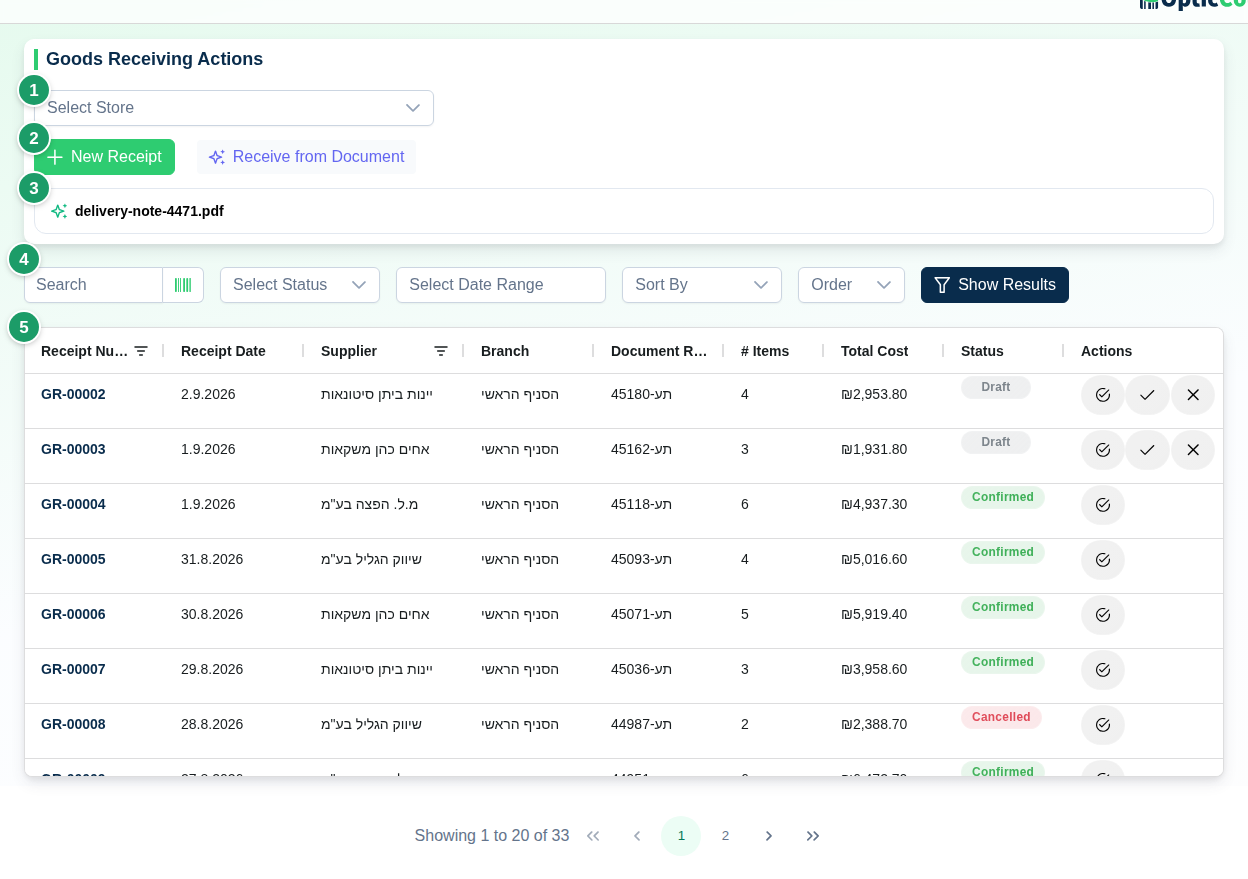Open receipt GR-00007
The width and height of the screenshot is (1248, 879).
[x=73, y=669]
